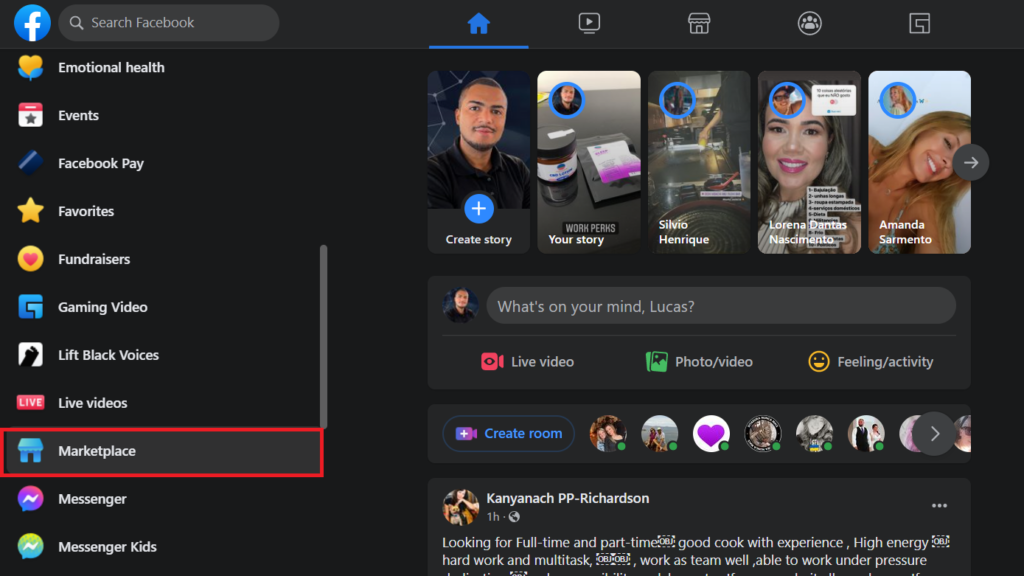Viewport: 1024px width, 576px height.
Task: Click the left sidebar scrollbar
Action: point(323,336)
